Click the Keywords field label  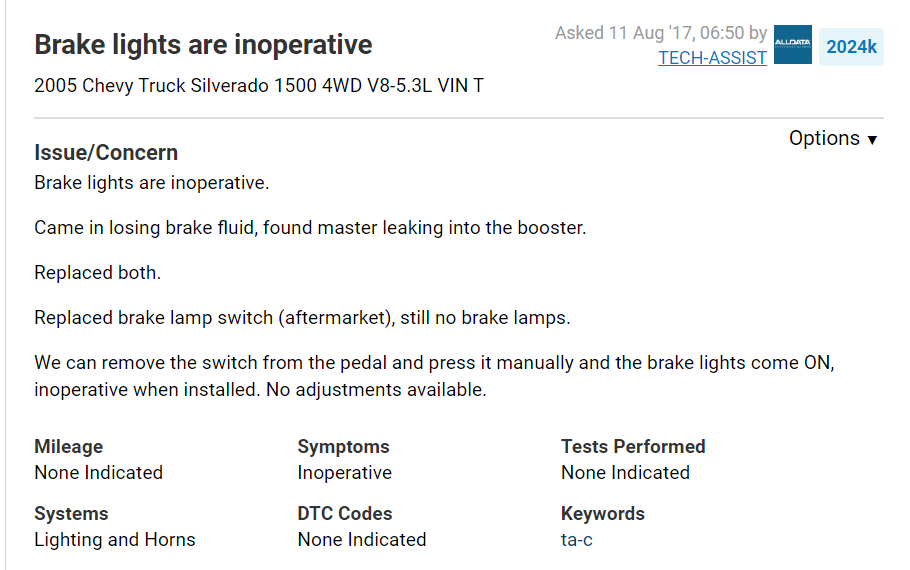(x=603, y=514)
